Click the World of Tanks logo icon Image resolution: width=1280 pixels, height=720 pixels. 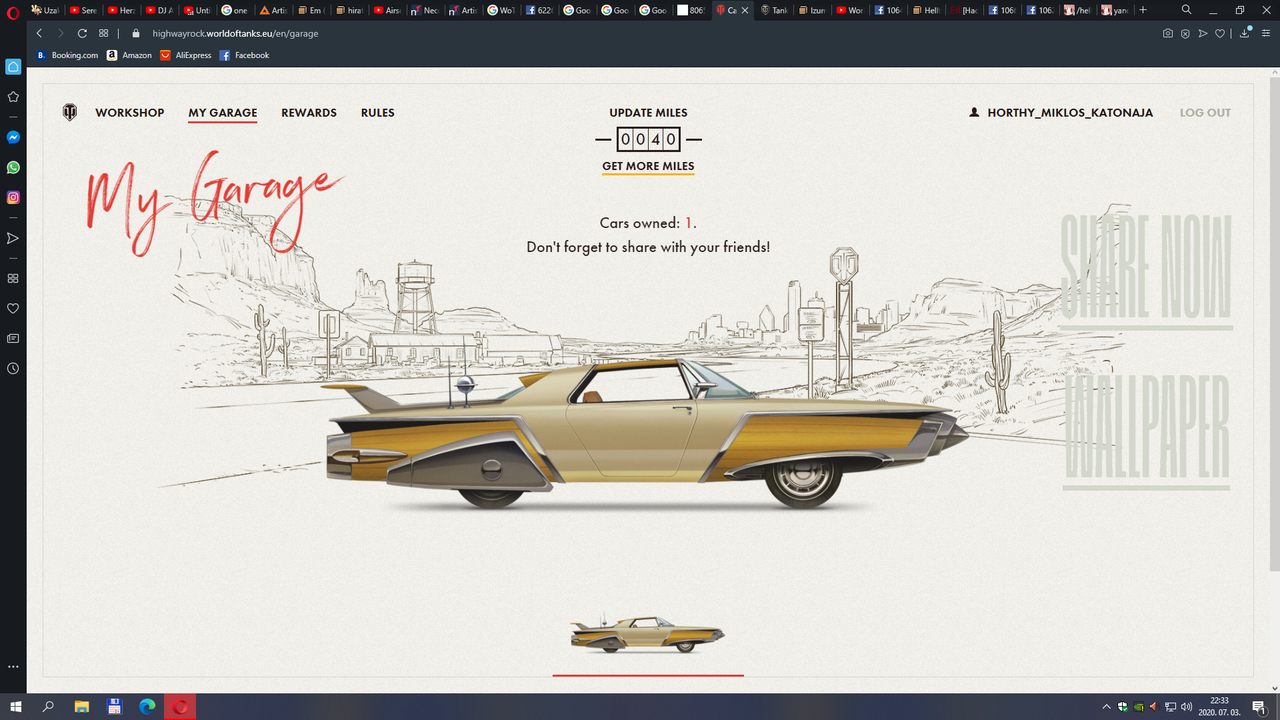(x=69, y=112)
